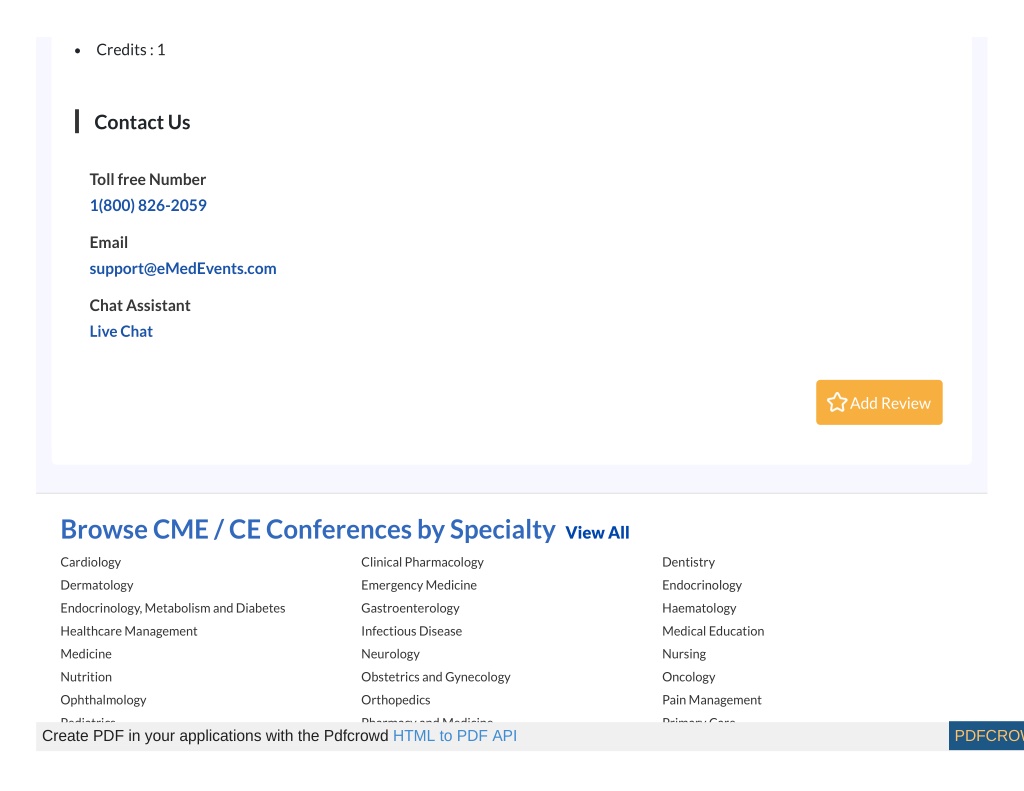
Task: Choose Healthcare Management specialty
Action: coord(129,631)
